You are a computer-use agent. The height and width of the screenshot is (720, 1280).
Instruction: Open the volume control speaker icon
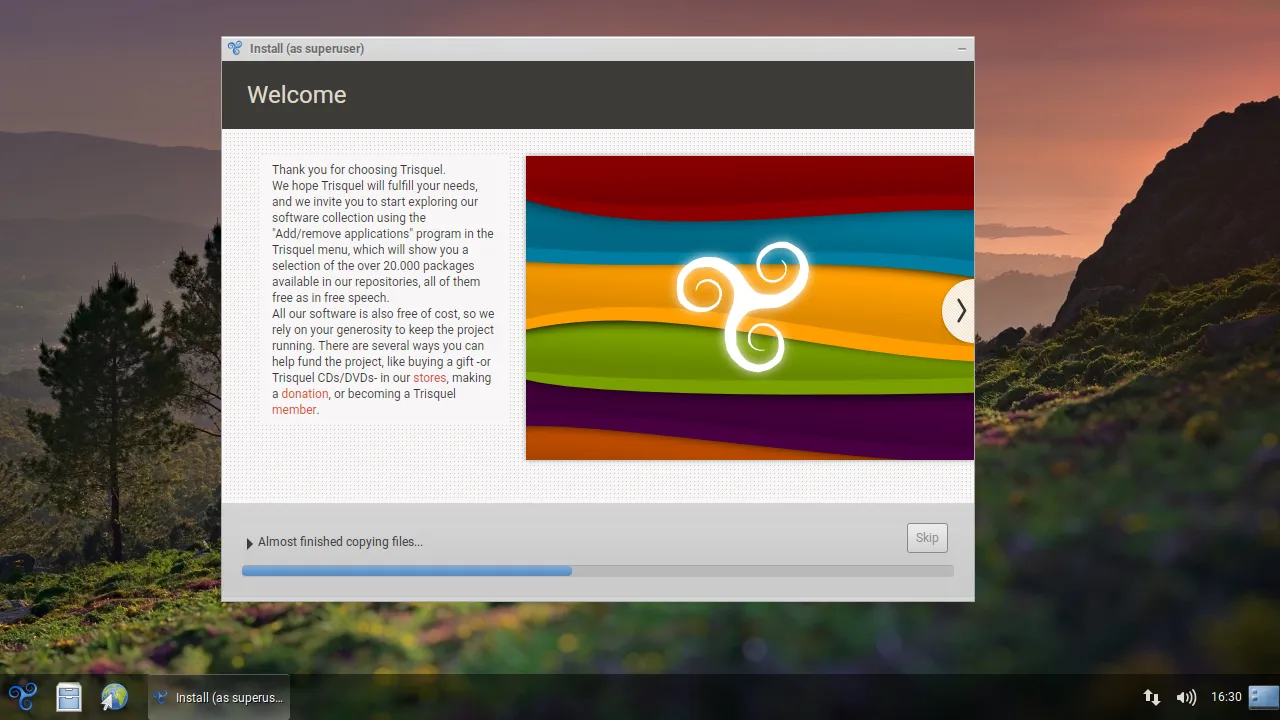pyautogui.click(x=1186, y=697)
